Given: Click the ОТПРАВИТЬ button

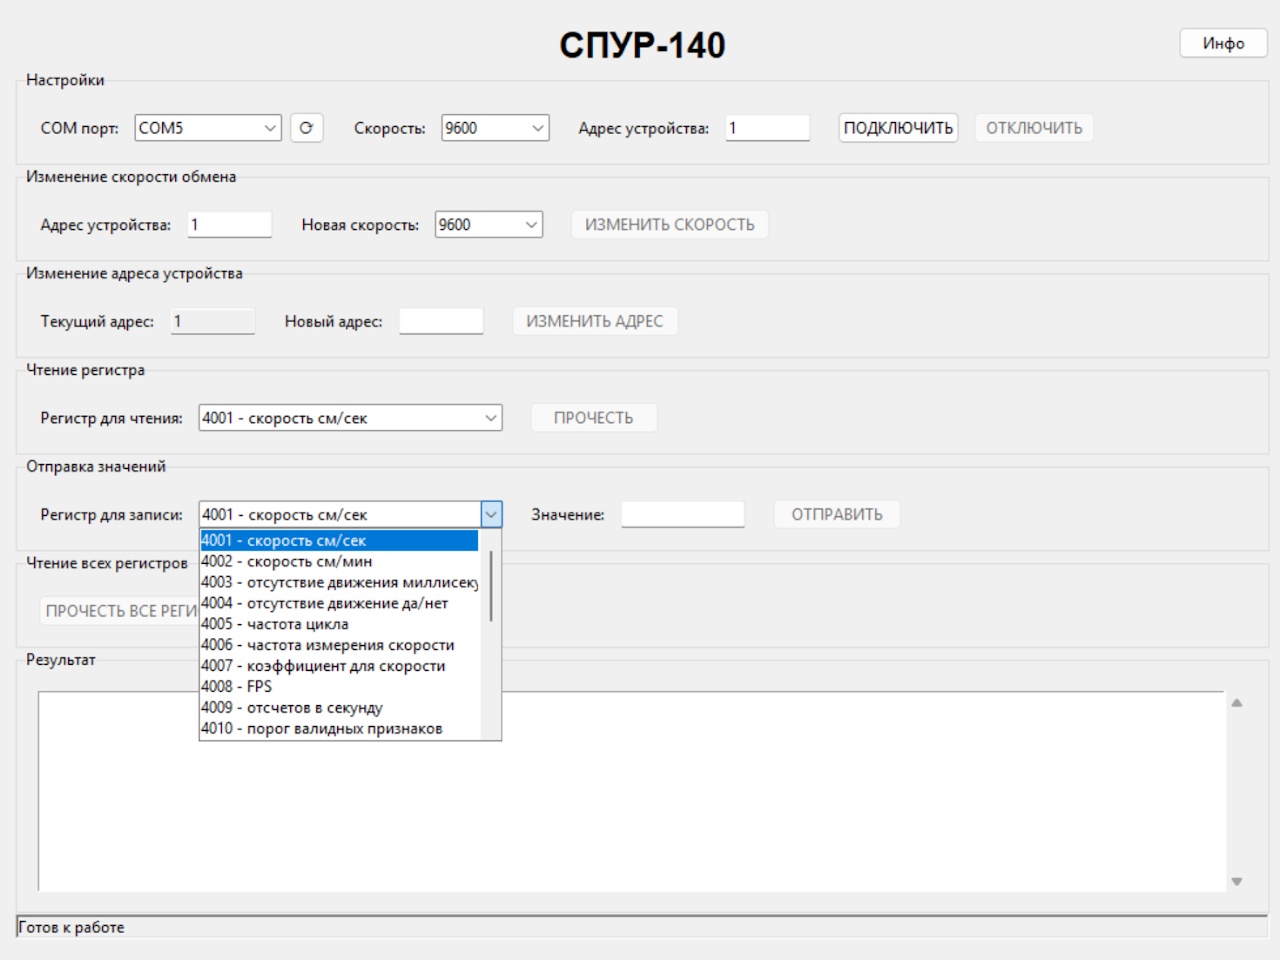Looking at the screenshot, I should [837, 515].
